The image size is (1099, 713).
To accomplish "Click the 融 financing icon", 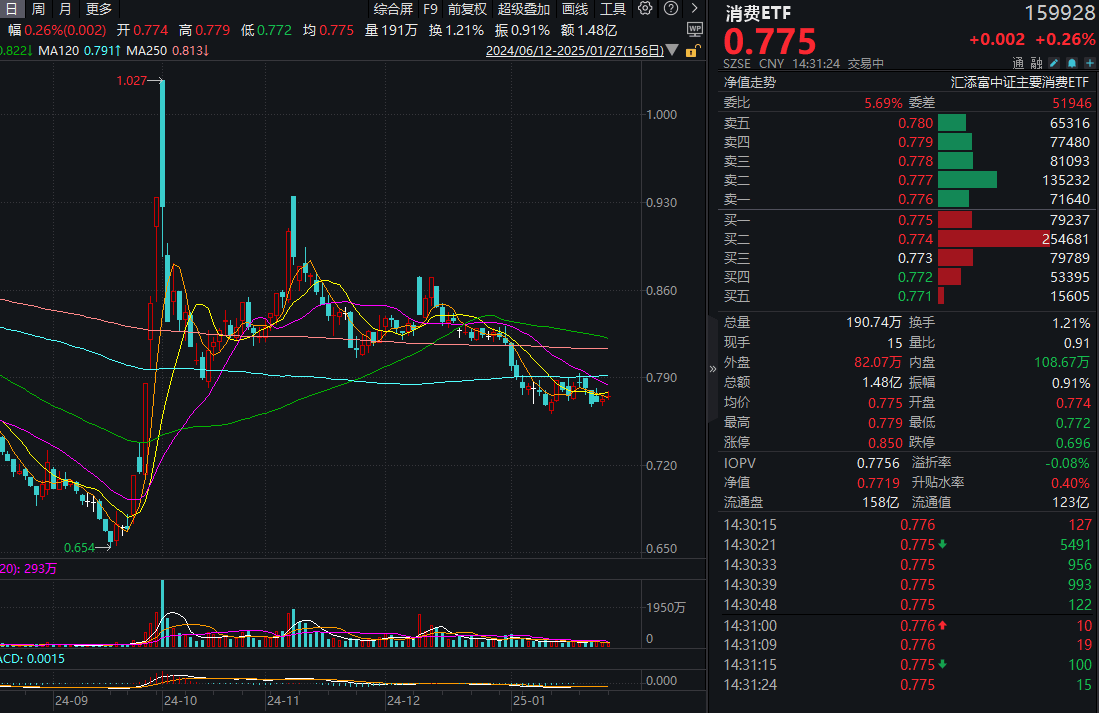I will (1038, 62).
